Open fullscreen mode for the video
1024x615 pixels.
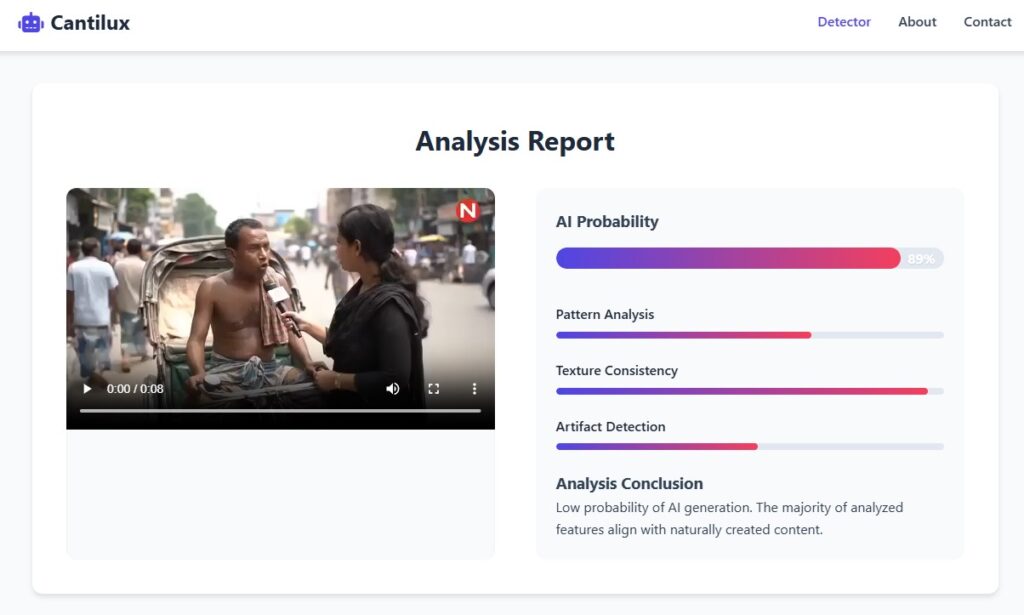(x=434, y=389)
